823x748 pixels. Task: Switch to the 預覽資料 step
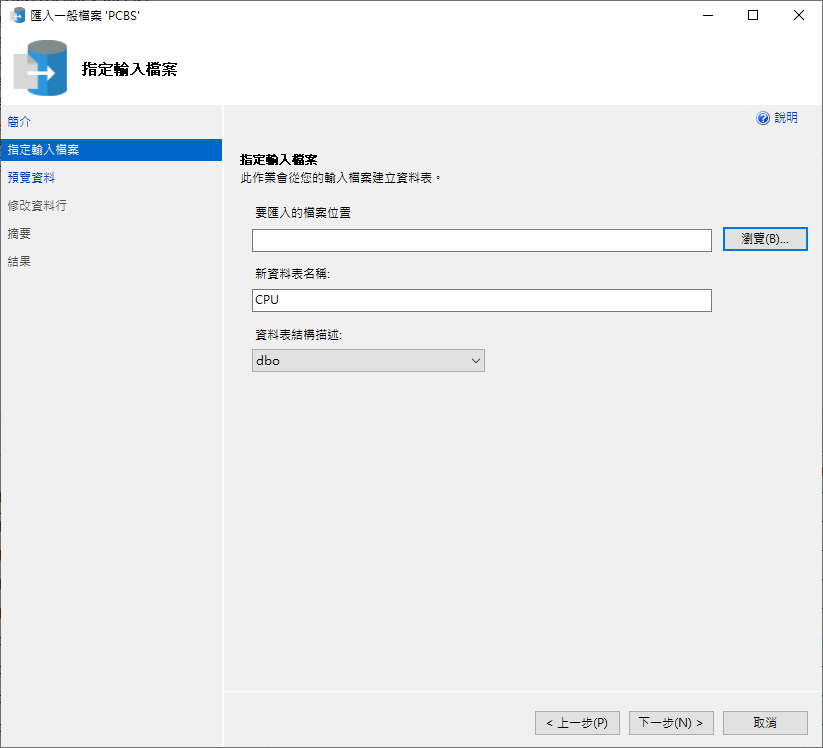click(31, 177)
